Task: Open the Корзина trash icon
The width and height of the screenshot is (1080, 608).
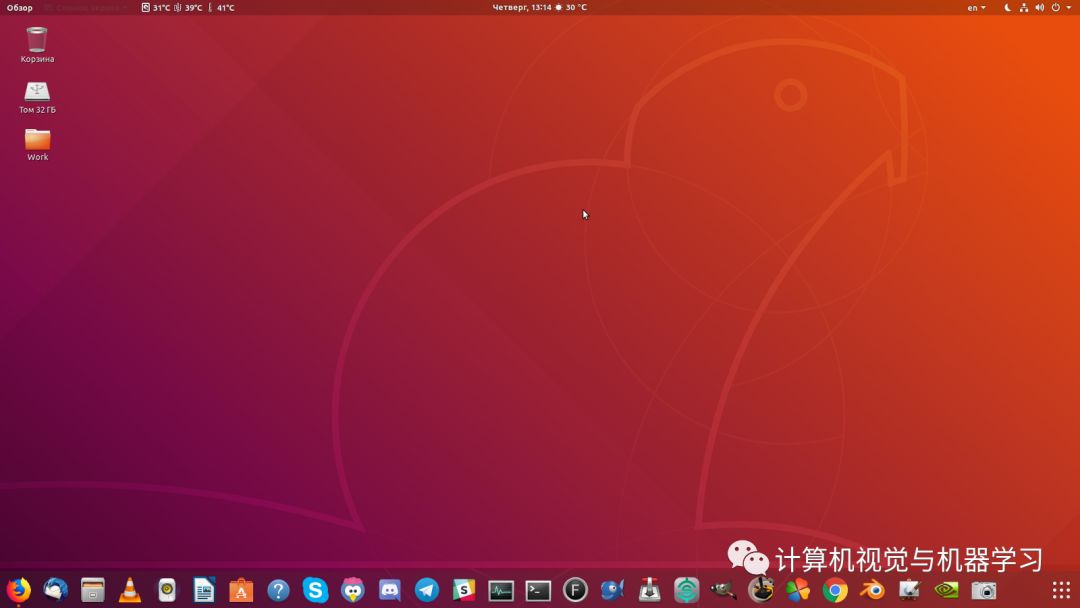Action: click(x=37, y=45)
